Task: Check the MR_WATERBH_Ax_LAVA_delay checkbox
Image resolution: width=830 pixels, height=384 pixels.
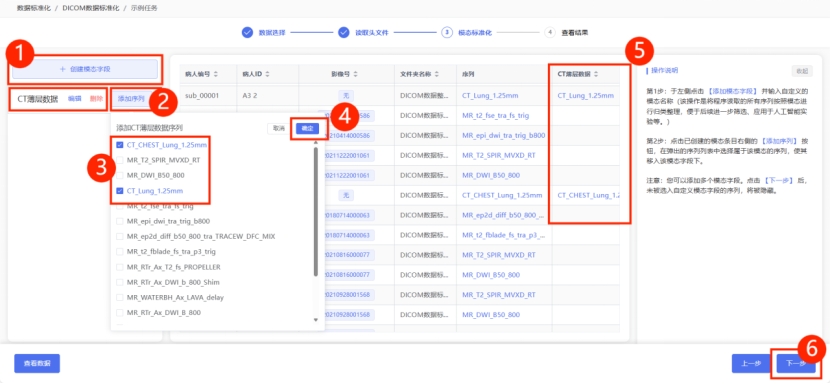Action: pos(120,298)
